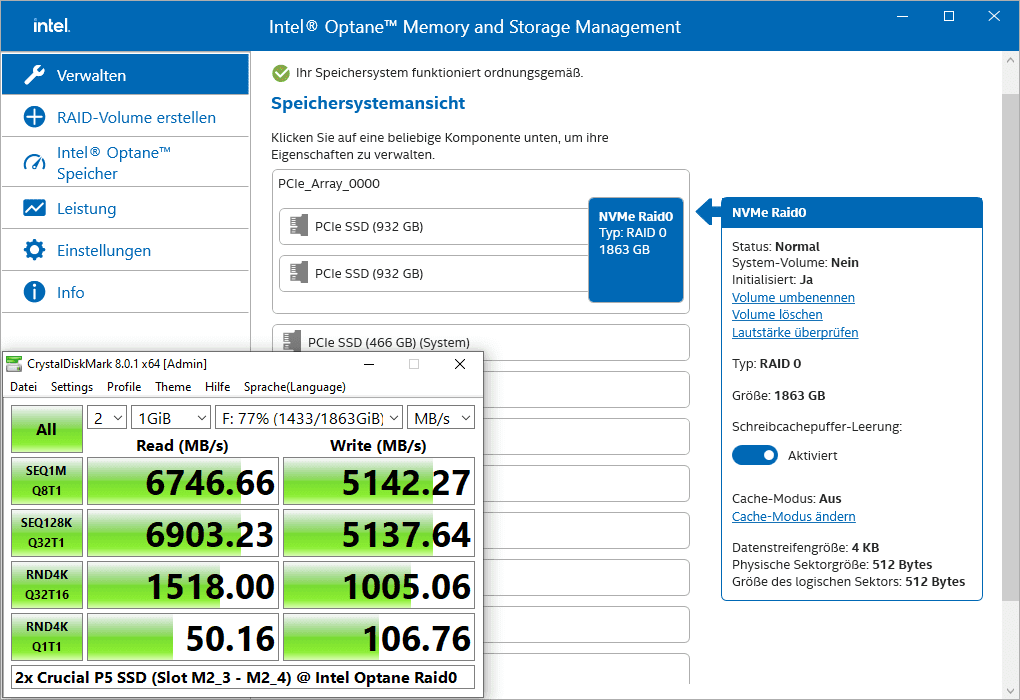Image resolution: width=1020 pixels, height=700 pixels.
Task: Click the wrench icon beside Verwalten
Action: point(34,75)
